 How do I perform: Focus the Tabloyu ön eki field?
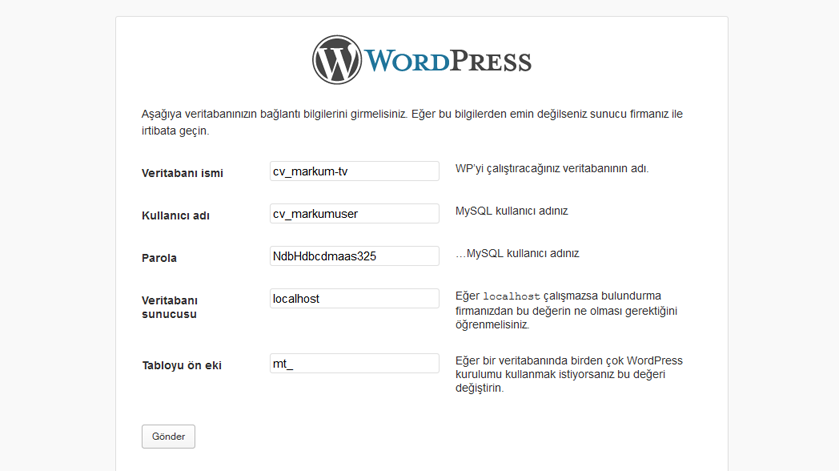pos(354,363)
